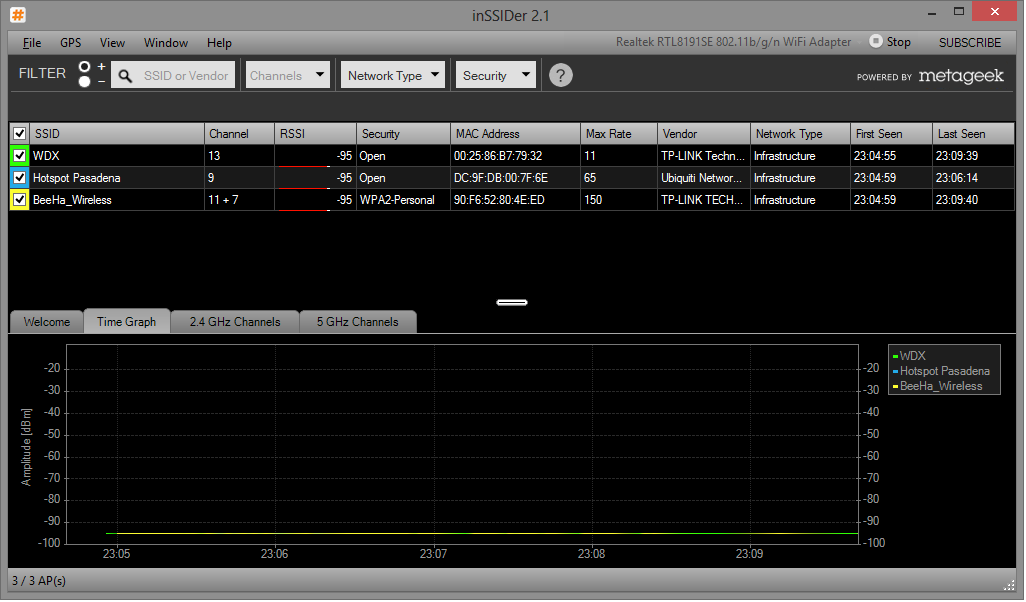1026x602 pixels.
Task: Open the Network Type filter dropdown
Action: click(393, 75)
